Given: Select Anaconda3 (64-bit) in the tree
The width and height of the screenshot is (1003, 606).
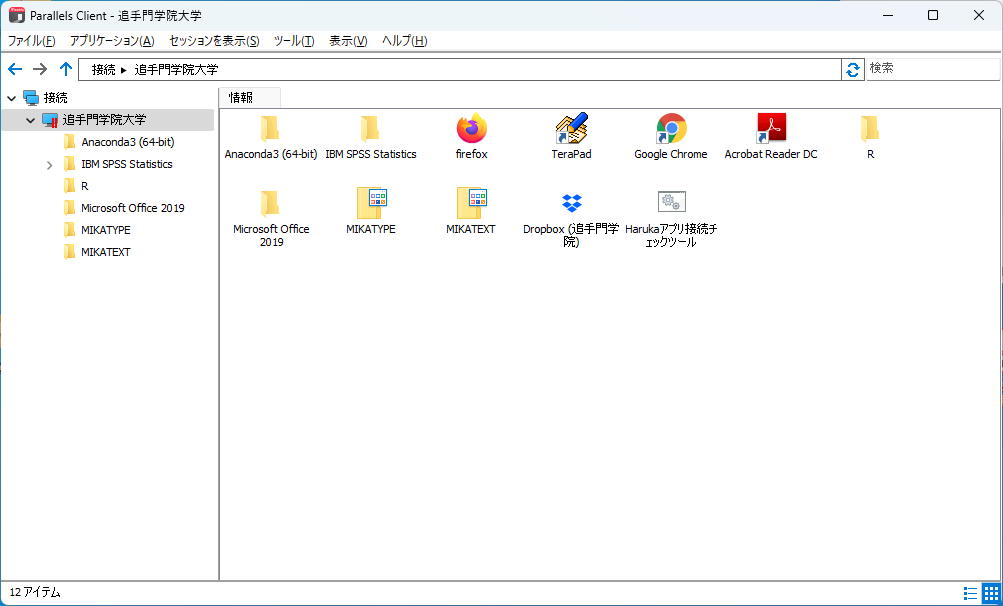Looking at the screenshot, I should [128, 142].
